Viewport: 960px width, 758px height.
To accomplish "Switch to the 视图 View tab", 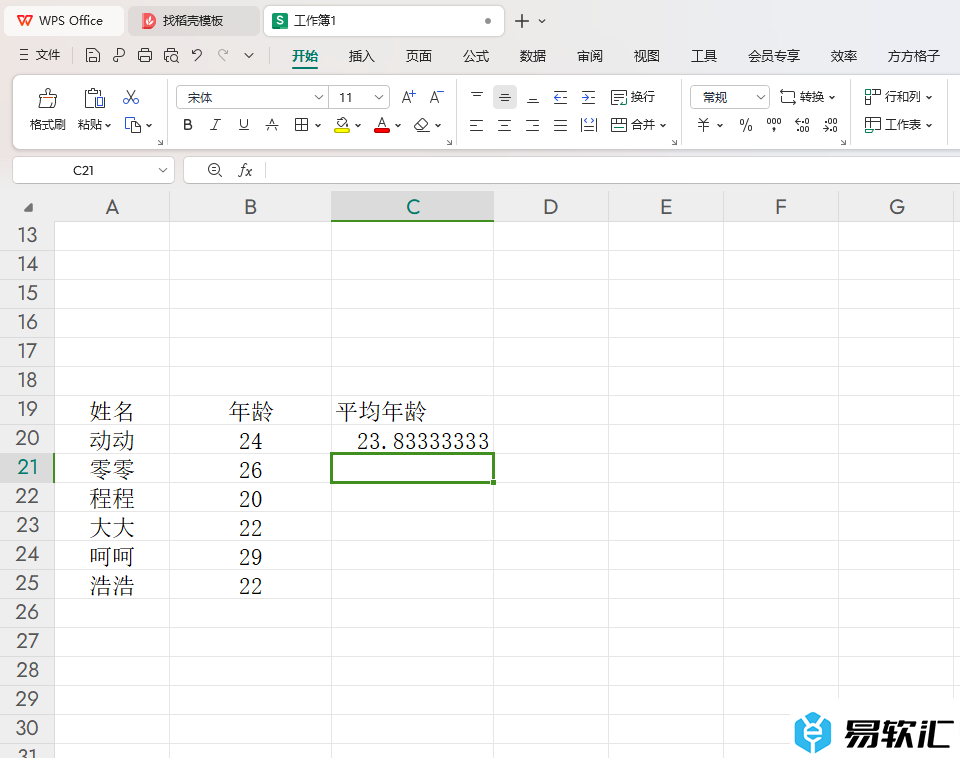I will coord(647,56).
